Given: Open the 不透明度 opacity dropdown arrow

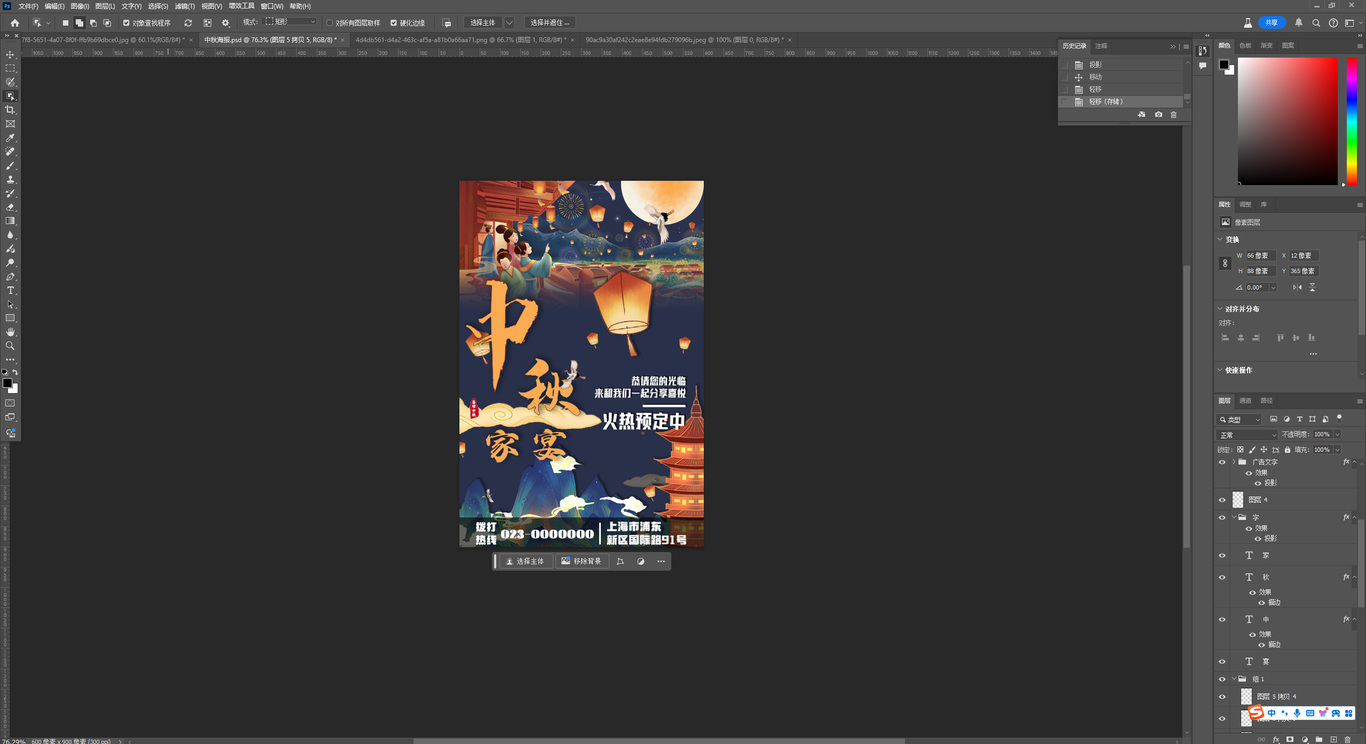Looking at the screenshot, I should [x=1337, y=435].
